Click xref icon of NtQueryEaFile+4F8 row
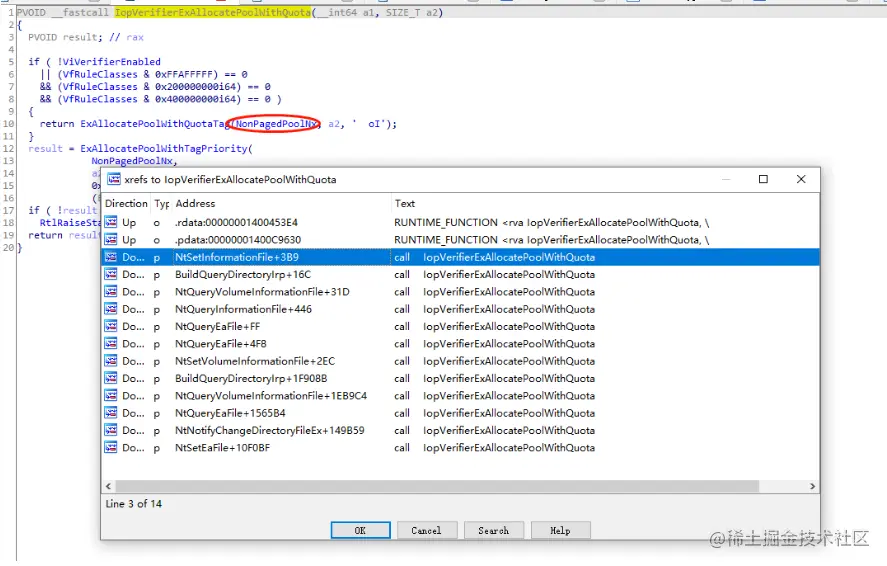This screenshot has height=566, width=887. click(x=111, y=344)
